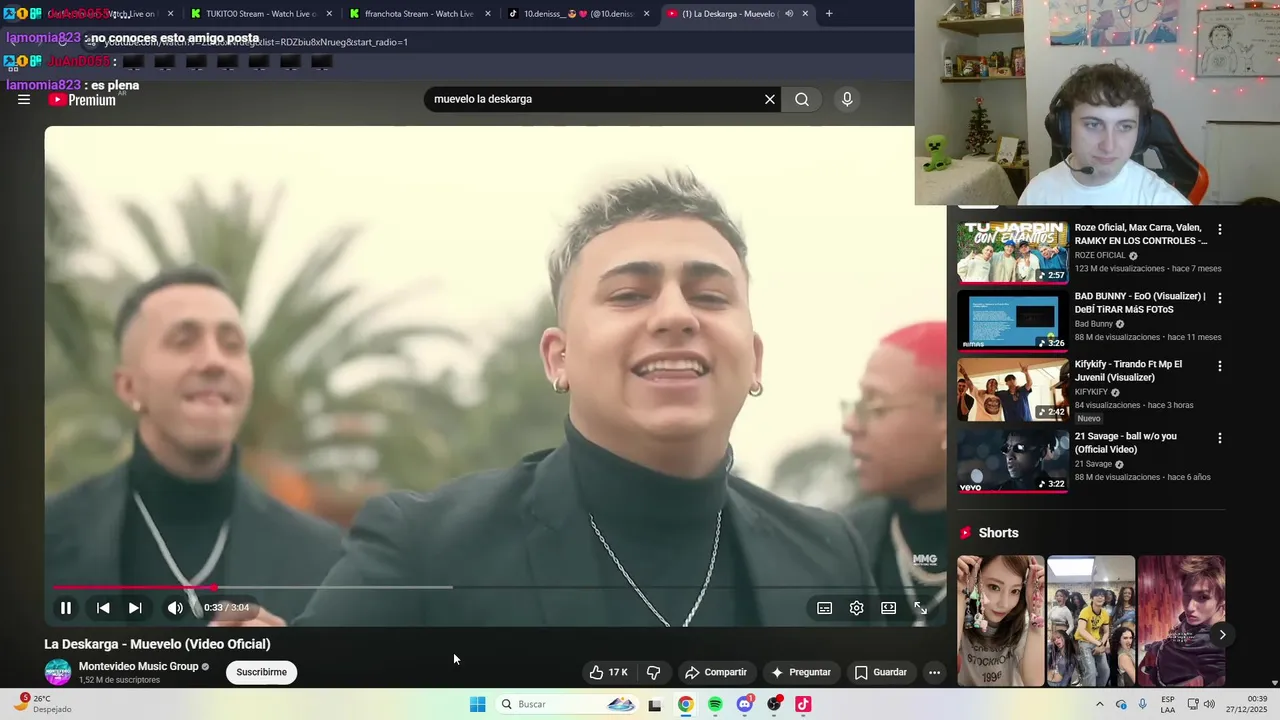Viewport: 1280px width, 720px height.
Task: Click the ROZE OFICIAL channel name
Action: pos(1100,255)
